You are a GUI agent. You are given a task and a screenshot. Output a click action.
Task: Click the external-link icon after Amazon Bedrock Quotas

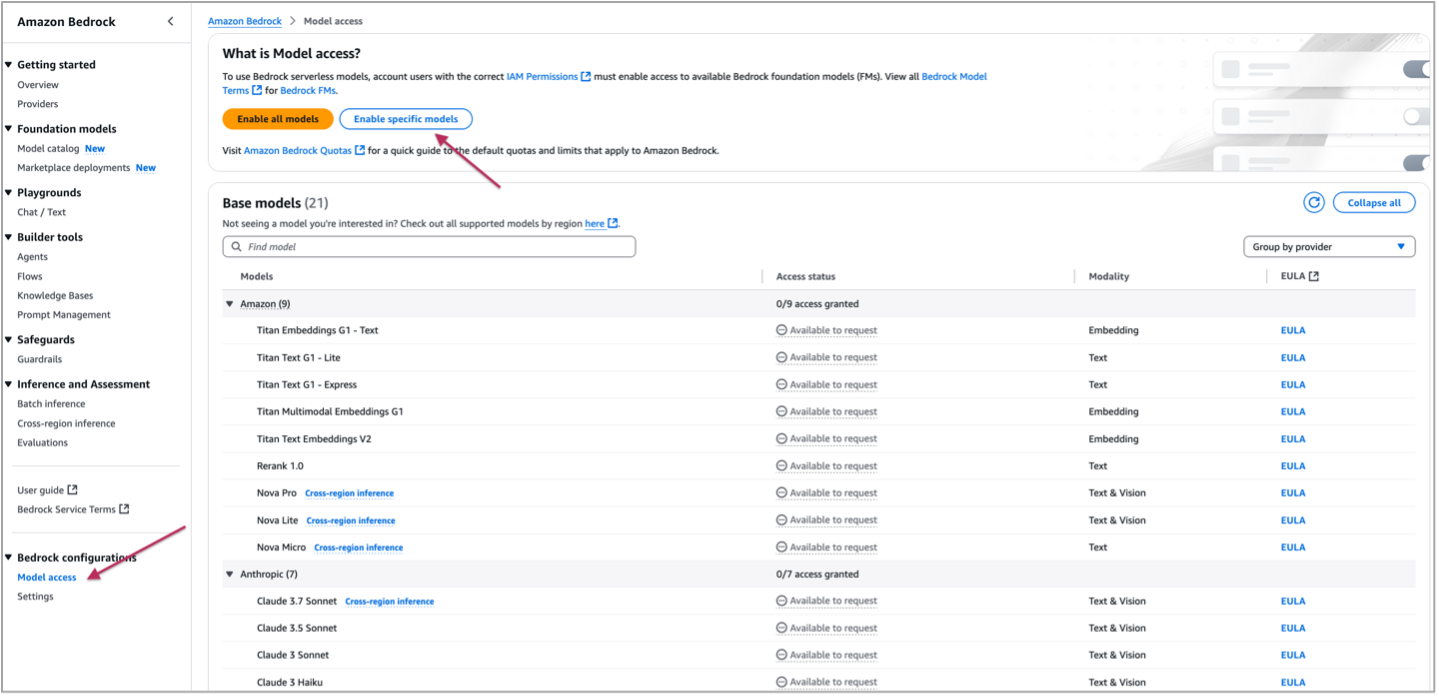(x=360, y=151)
